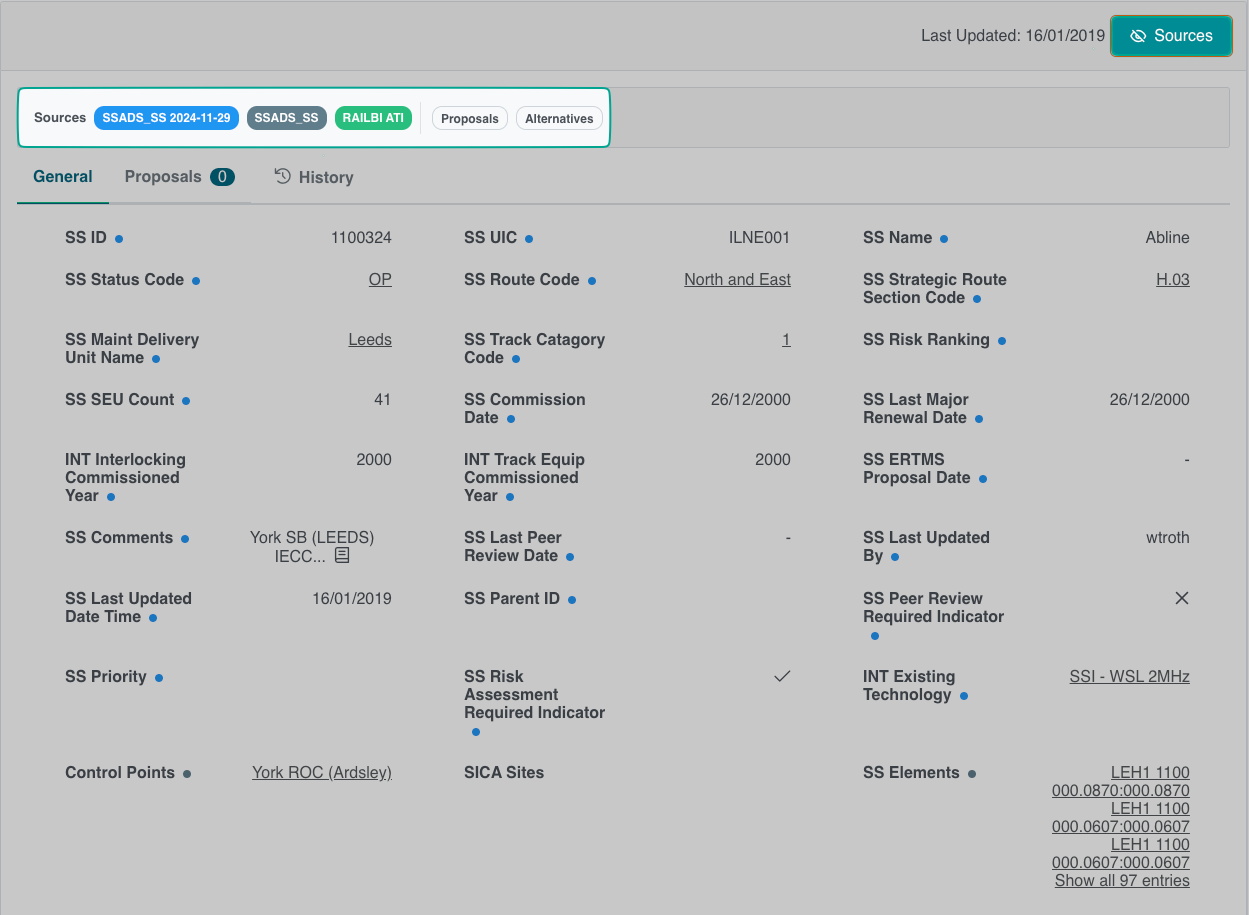
Task: Hide the Sources panel with Sources button
Action: coord(1171,36)
